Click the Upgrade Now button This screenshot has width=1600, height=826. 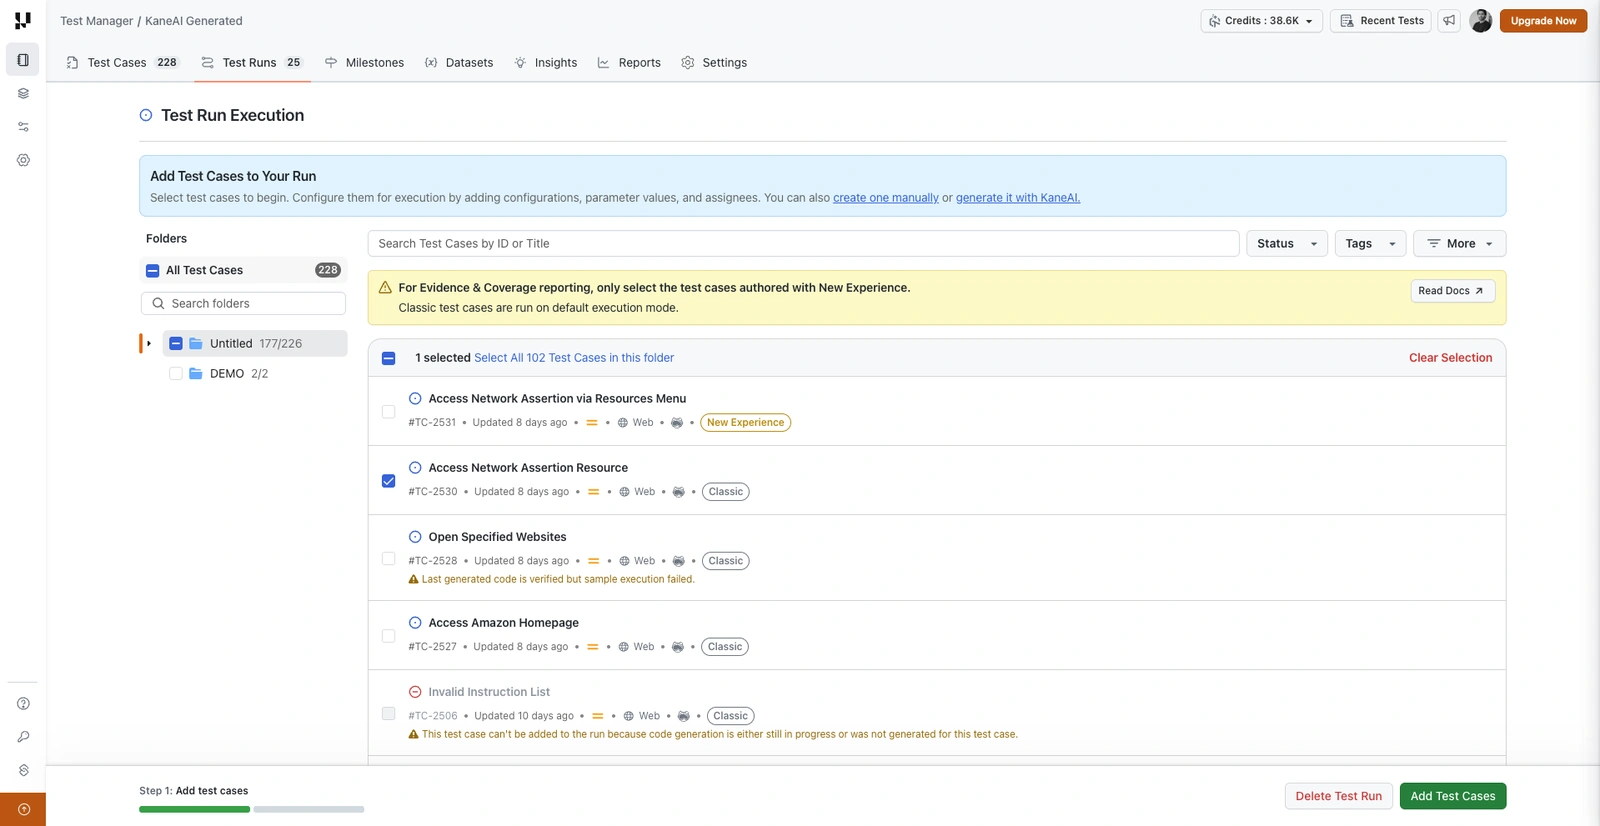click(1543, 20)
